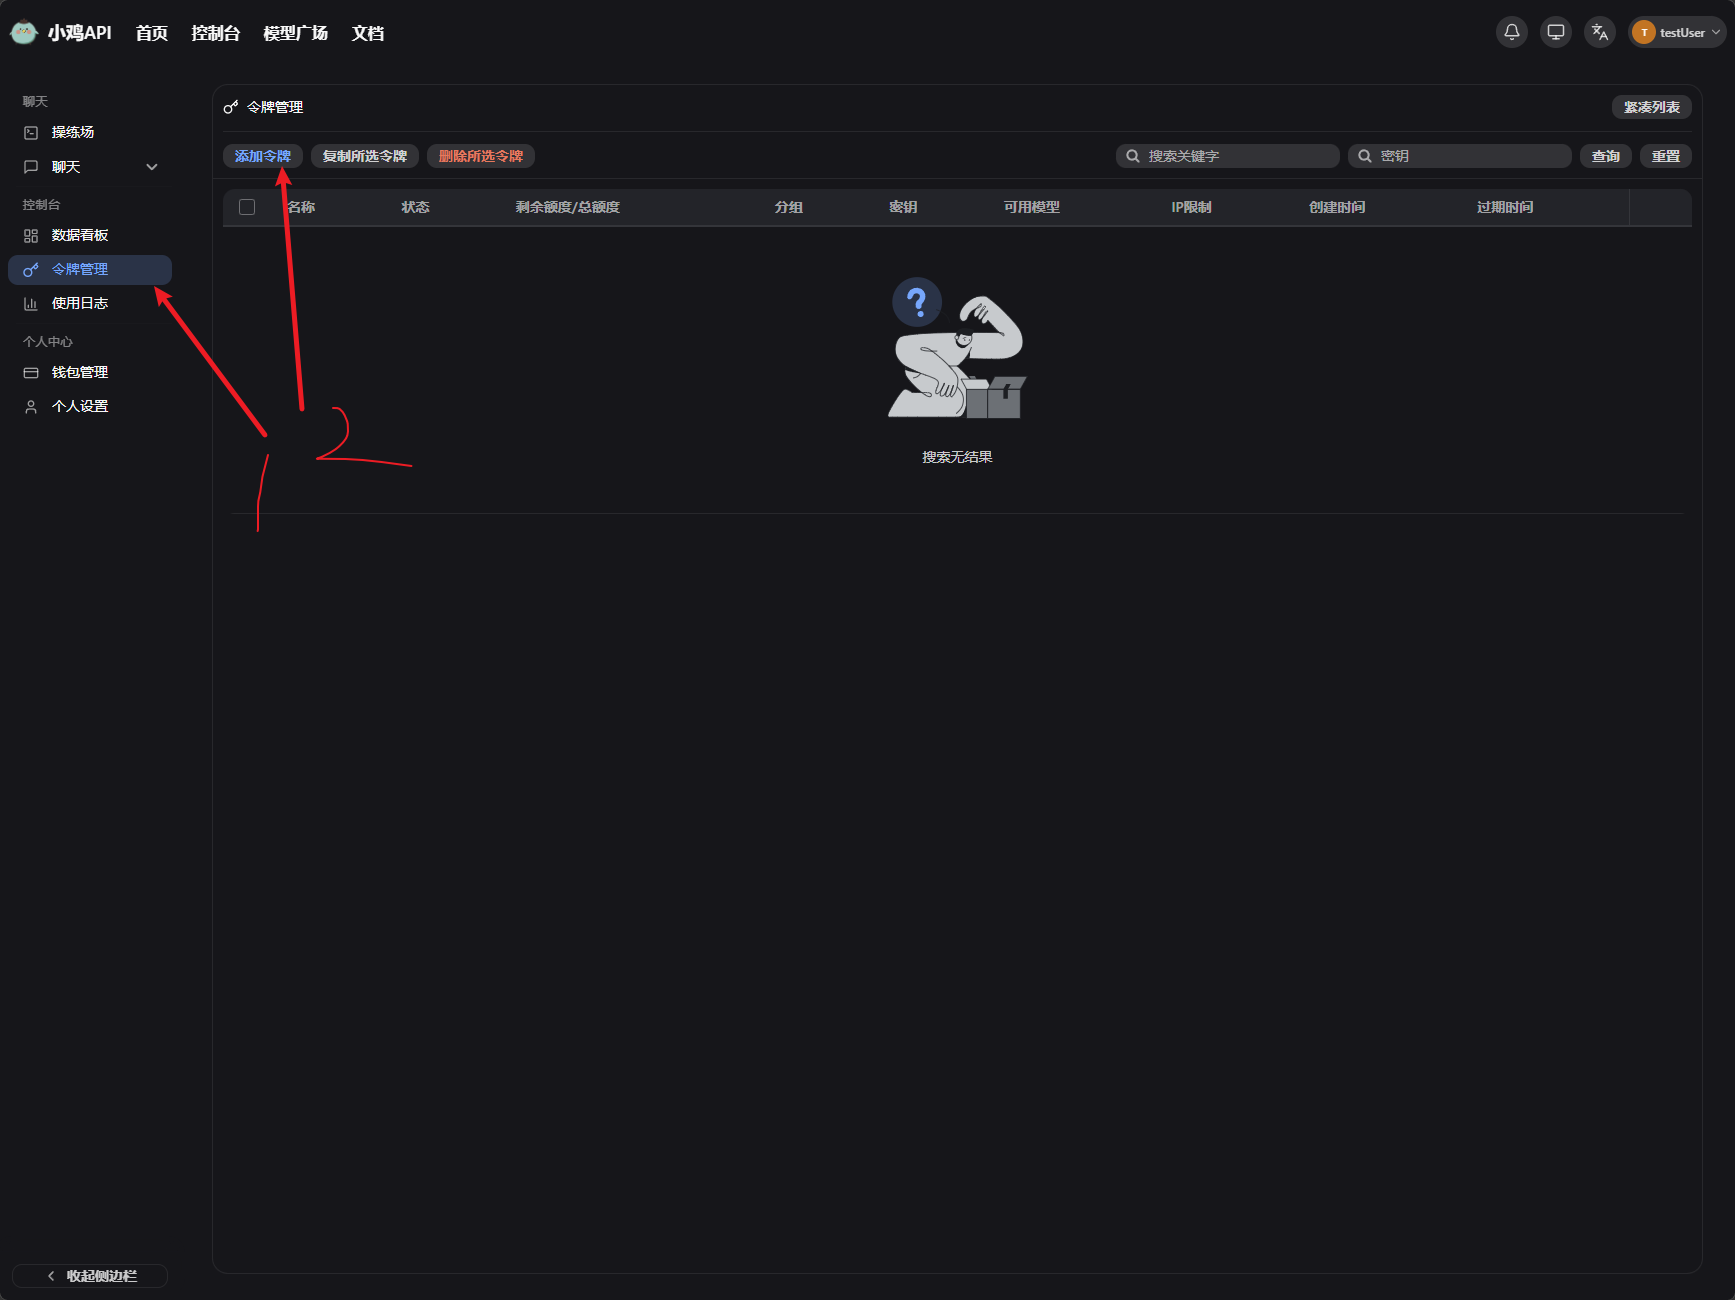The width and height of the screenshot is (1735, 1300).
Task: Click the monitor theme icon in header
Action: [x=1555, y=32]
